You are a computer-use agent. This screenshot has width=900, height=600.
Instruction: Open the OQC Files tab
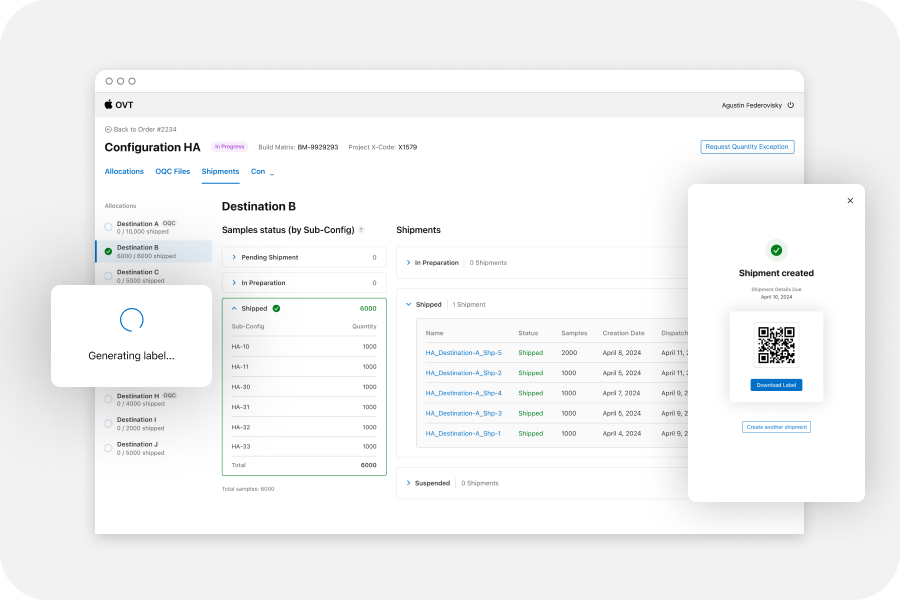click(172, 172)
